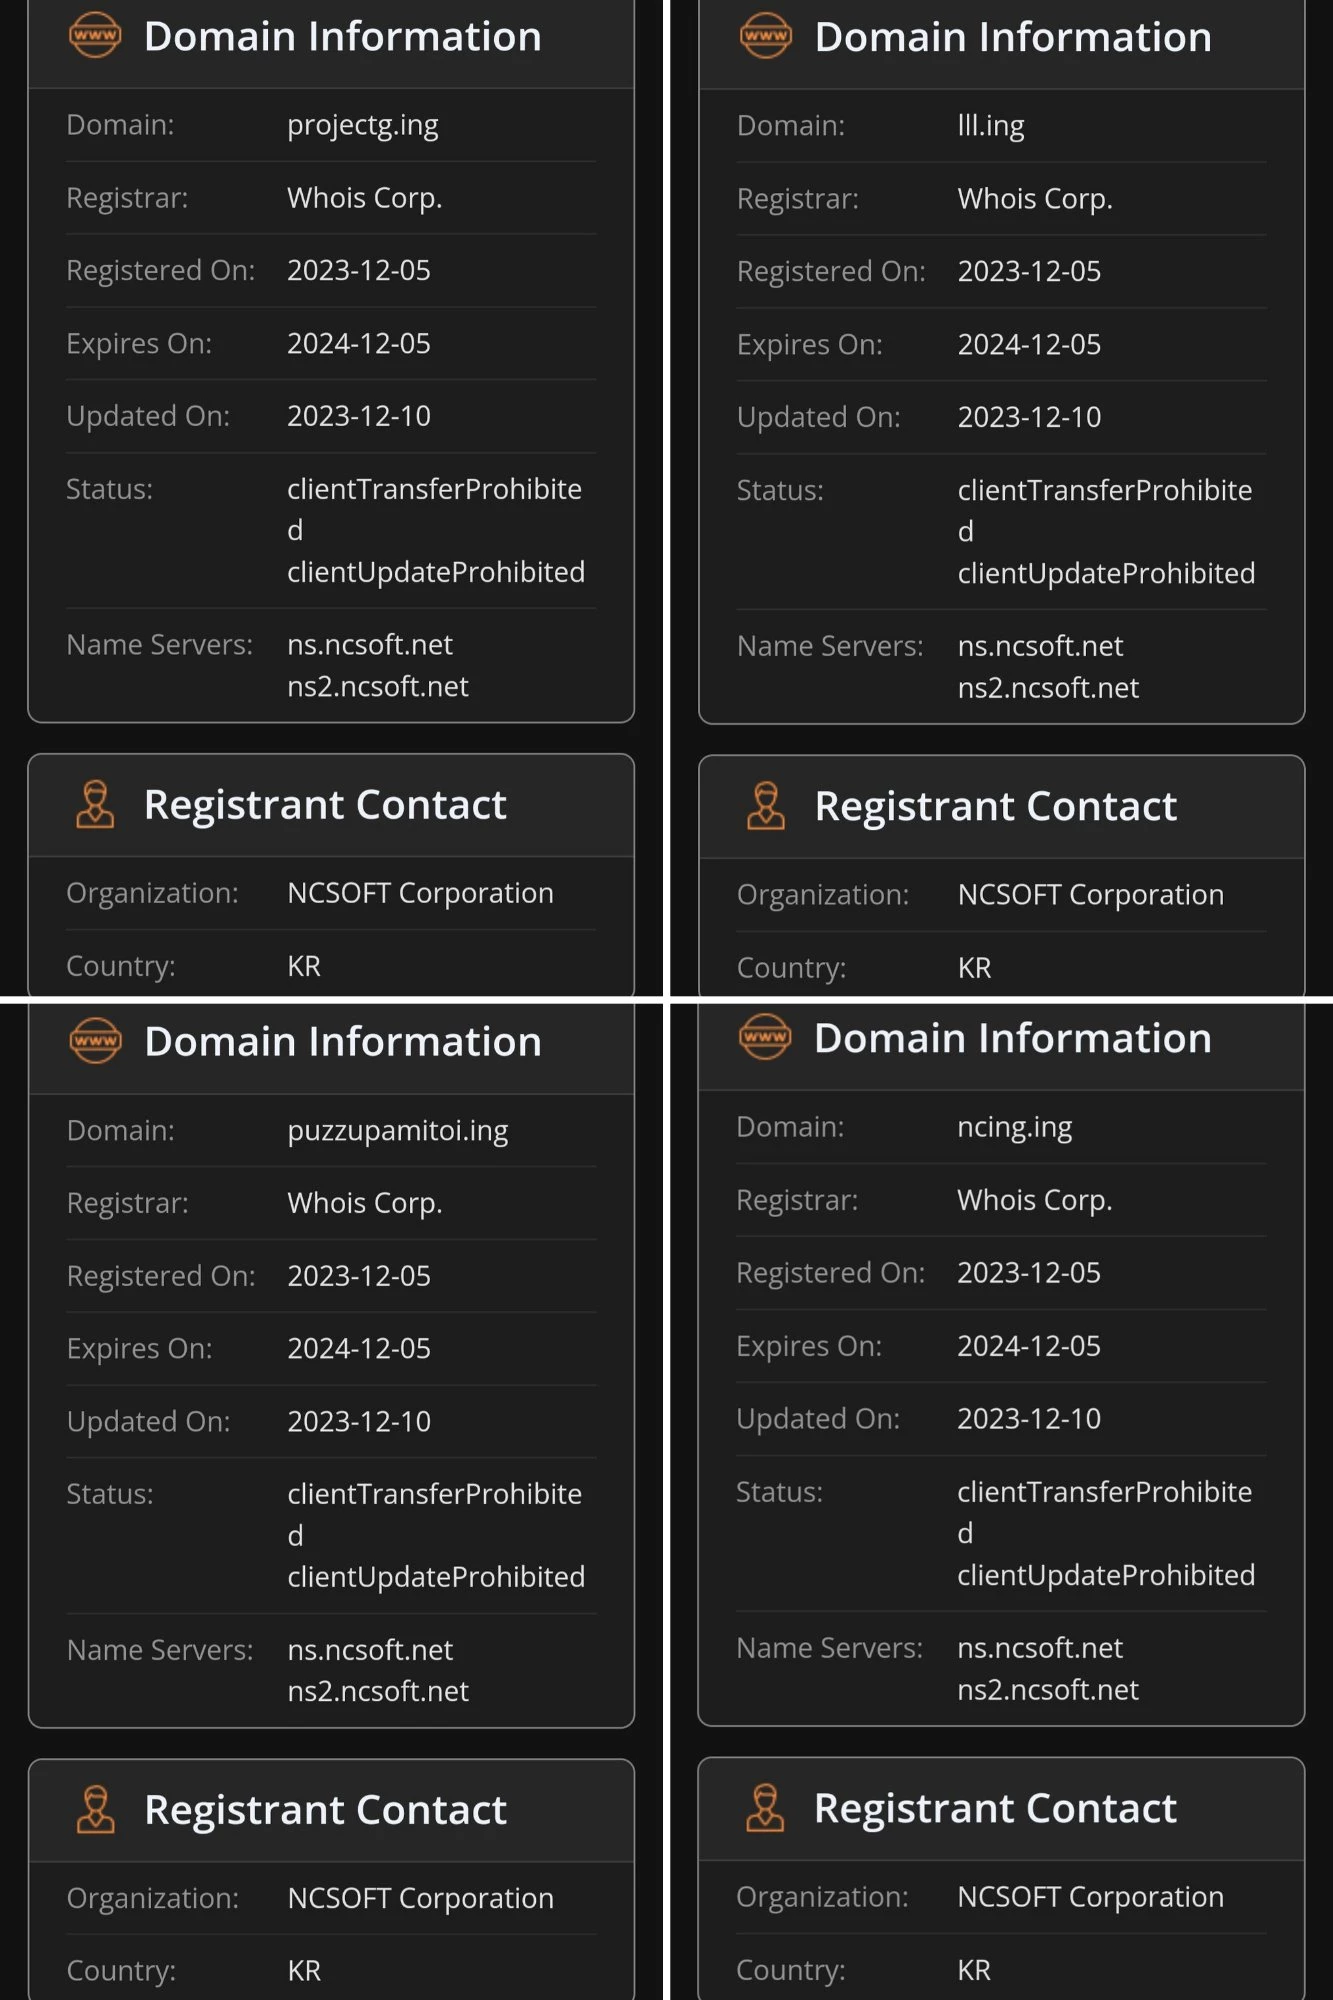1333x2000 pixels.
Task: Click clientUpdateProhibited status in puzzupamitoi.ing panel
Action: coord(436,1577)
